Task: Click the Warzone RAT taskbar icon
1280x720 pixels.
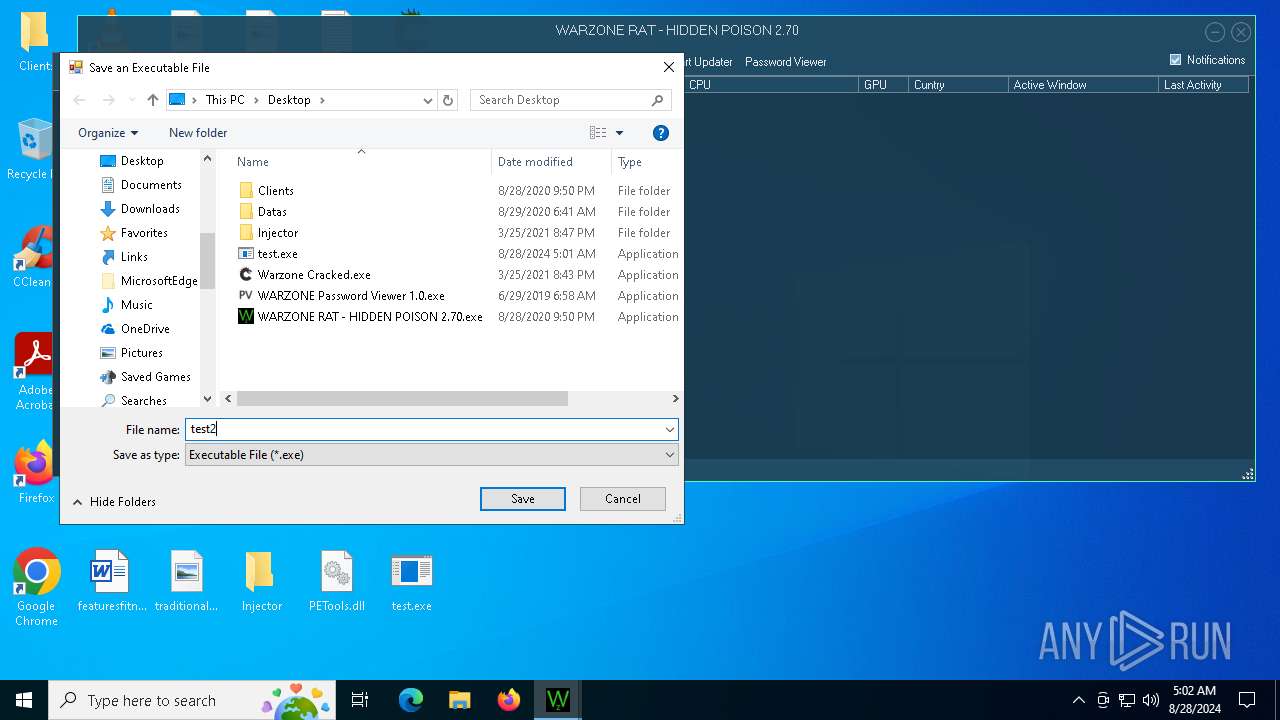Action: click(558, 700)
